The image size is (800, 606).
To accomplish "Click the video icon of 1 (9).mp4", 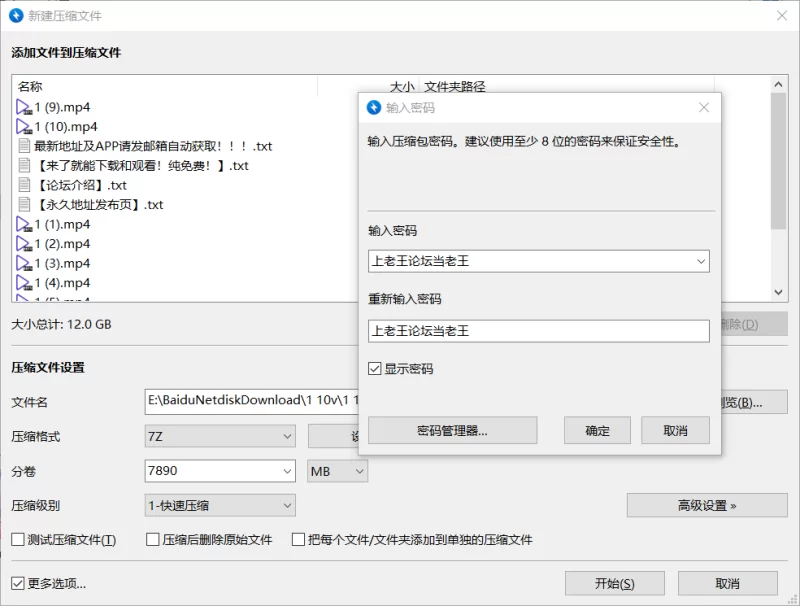I will tap(24, 107).
